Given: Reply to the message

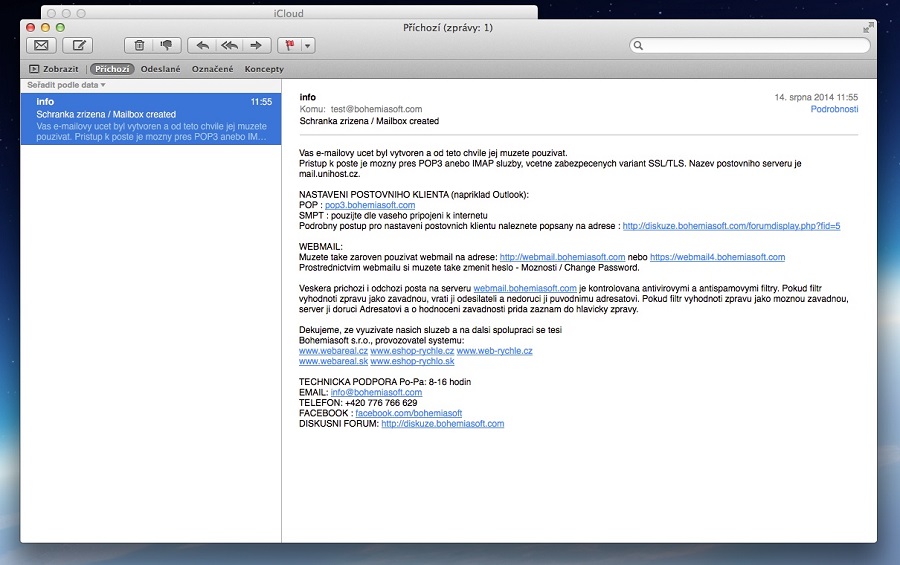Looking at the screenshot, I should (202, 45).
